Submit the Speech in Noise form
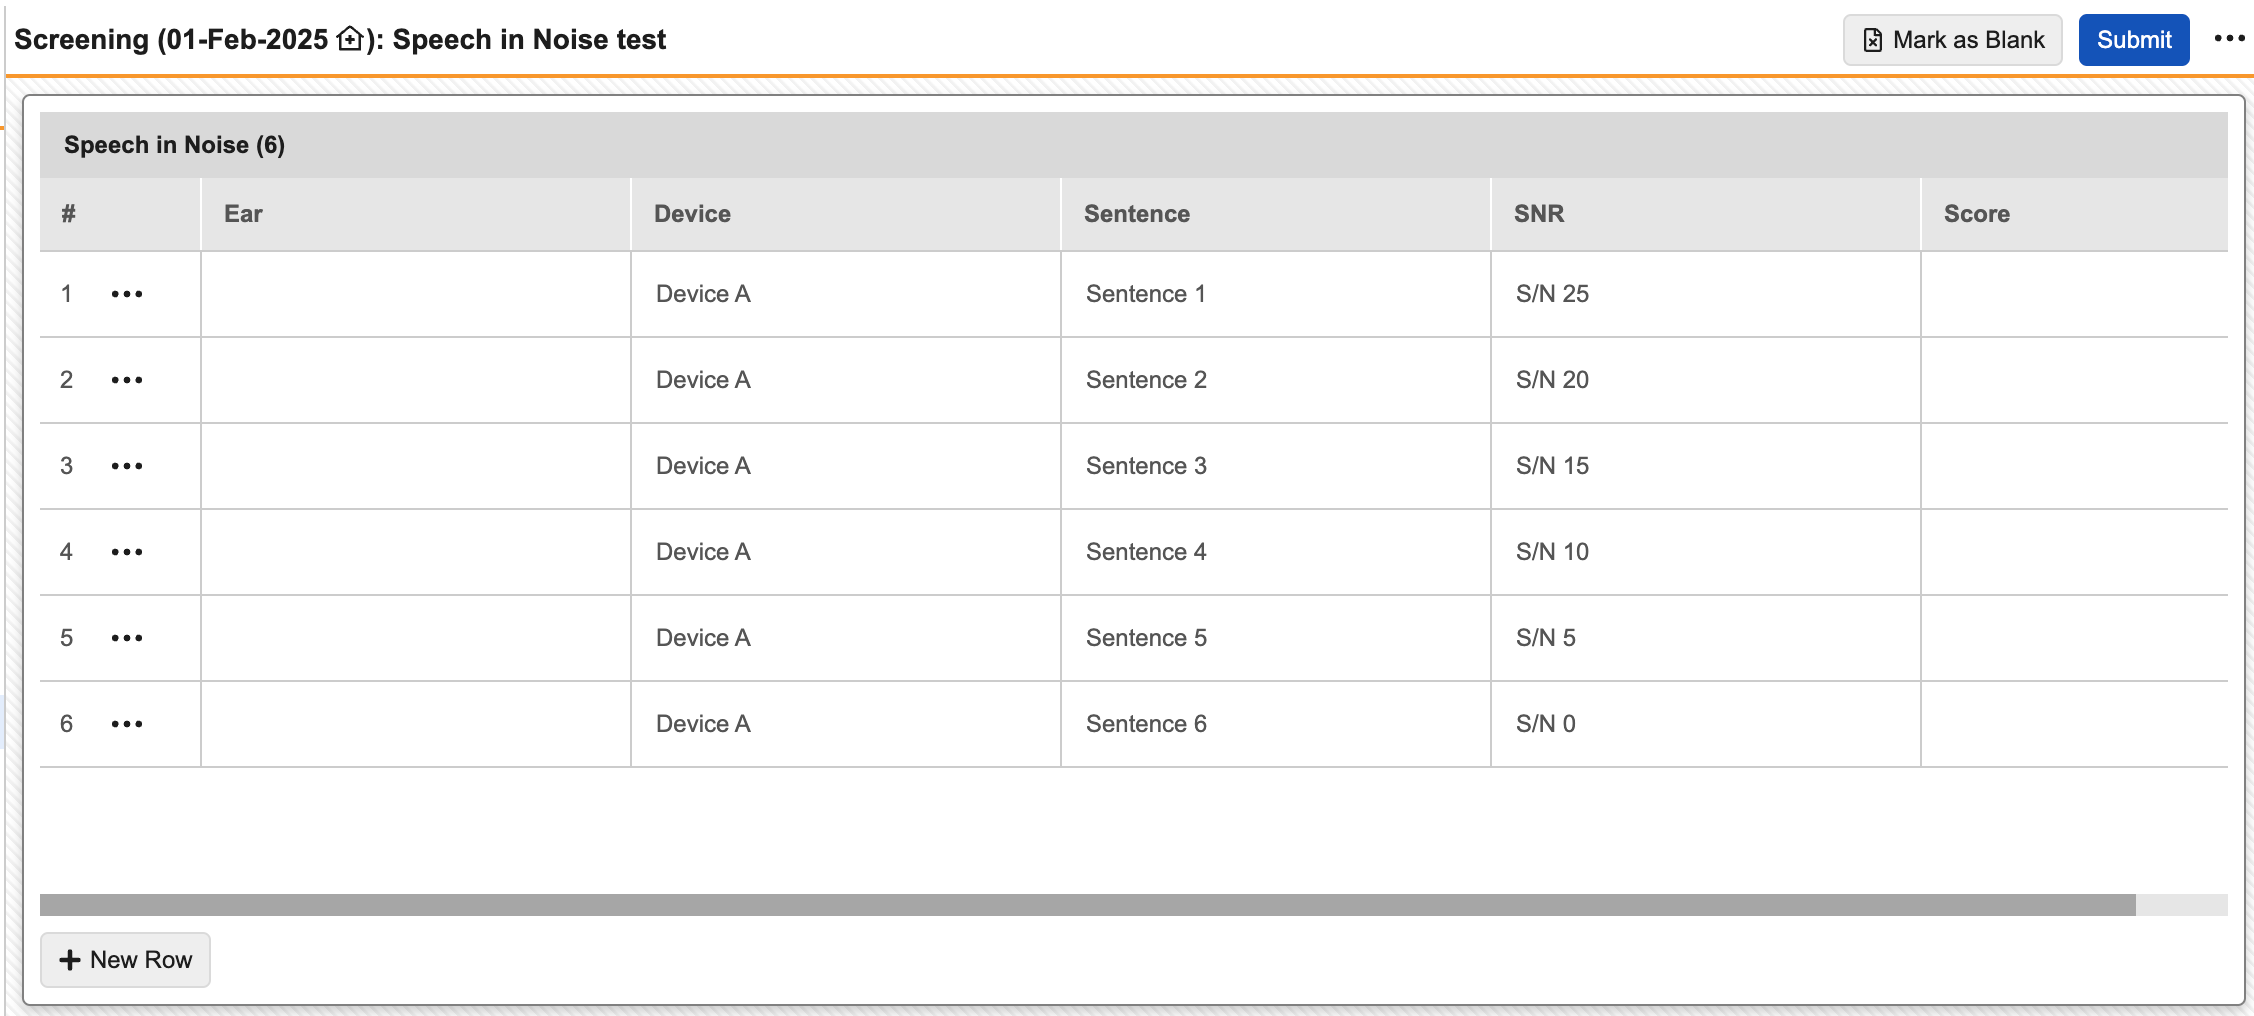 click(2133, 40)
